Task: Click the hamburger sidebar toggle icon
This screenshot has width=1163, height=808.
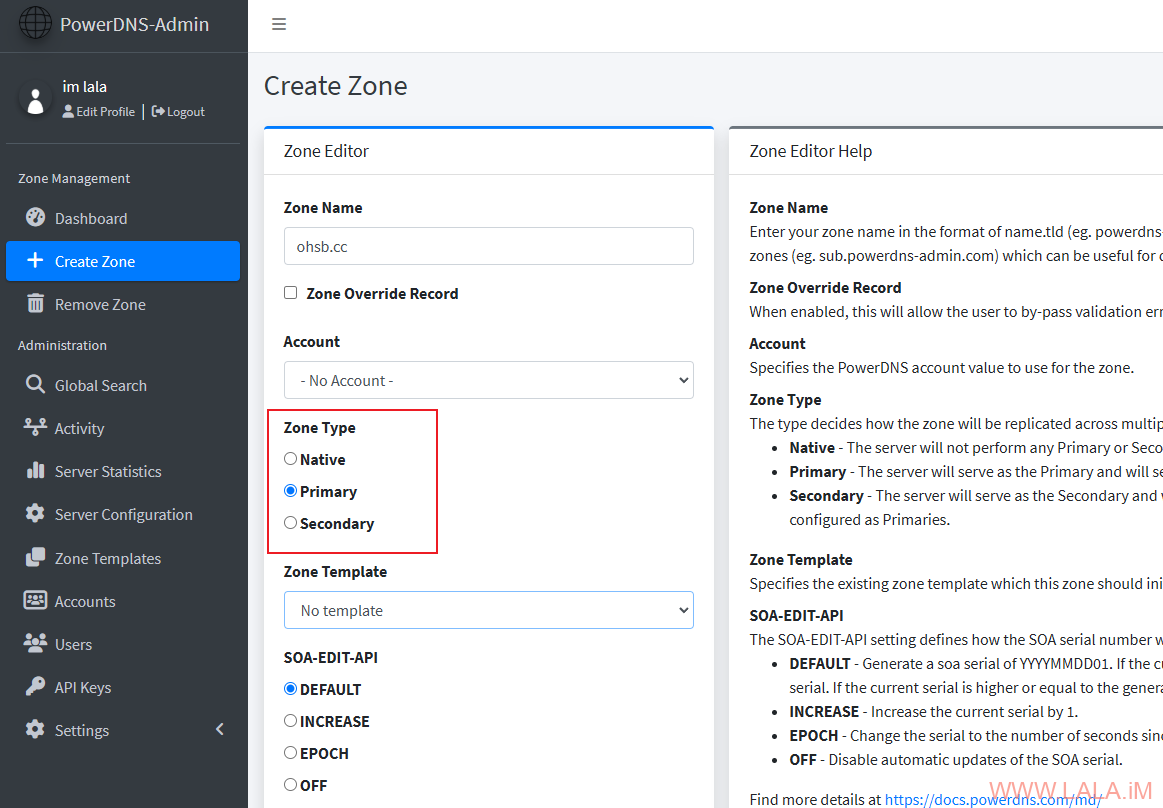Action: [279, 25]
